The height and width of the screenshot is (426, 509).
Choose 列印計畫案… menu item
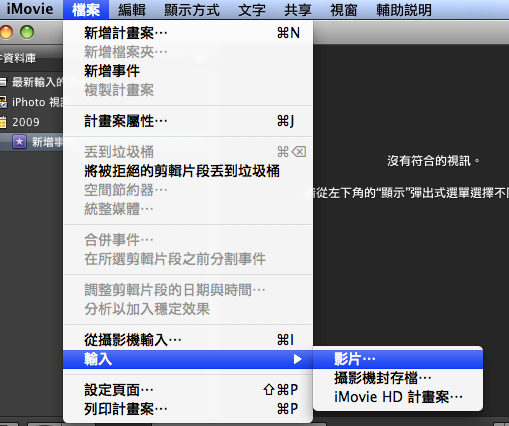(x=188, y=409)
